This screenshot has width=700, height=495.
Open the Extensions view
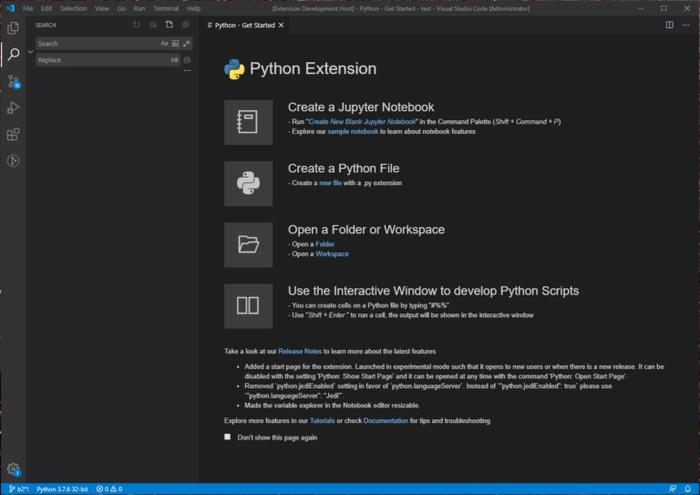(x=13, y=134)
